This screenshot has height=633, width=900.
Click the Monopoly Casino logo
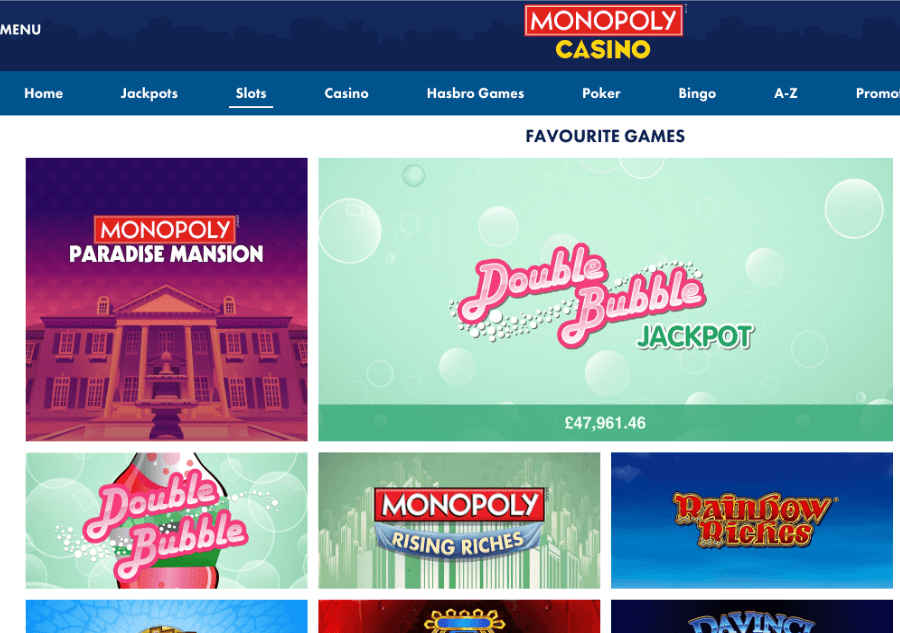603,32
